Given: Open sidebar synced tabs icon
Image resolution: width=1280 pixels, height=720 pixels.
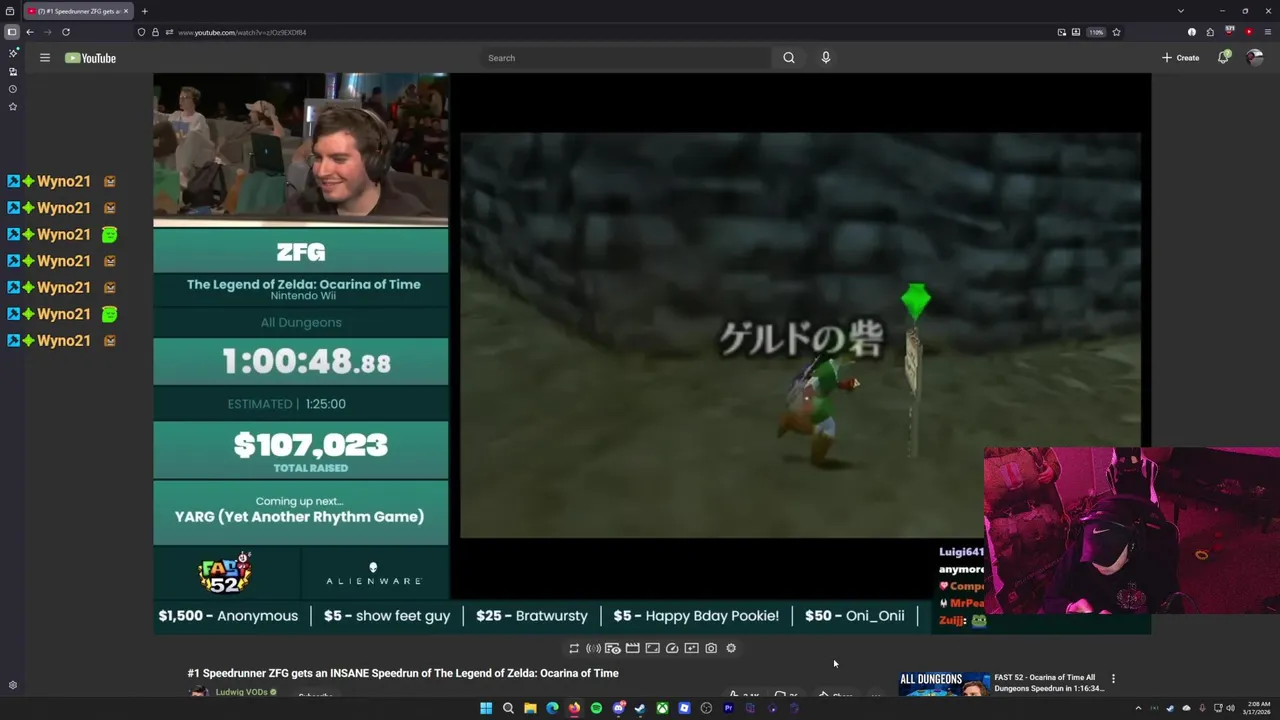Looking at the screenshot, I should [x=13, y=71].
